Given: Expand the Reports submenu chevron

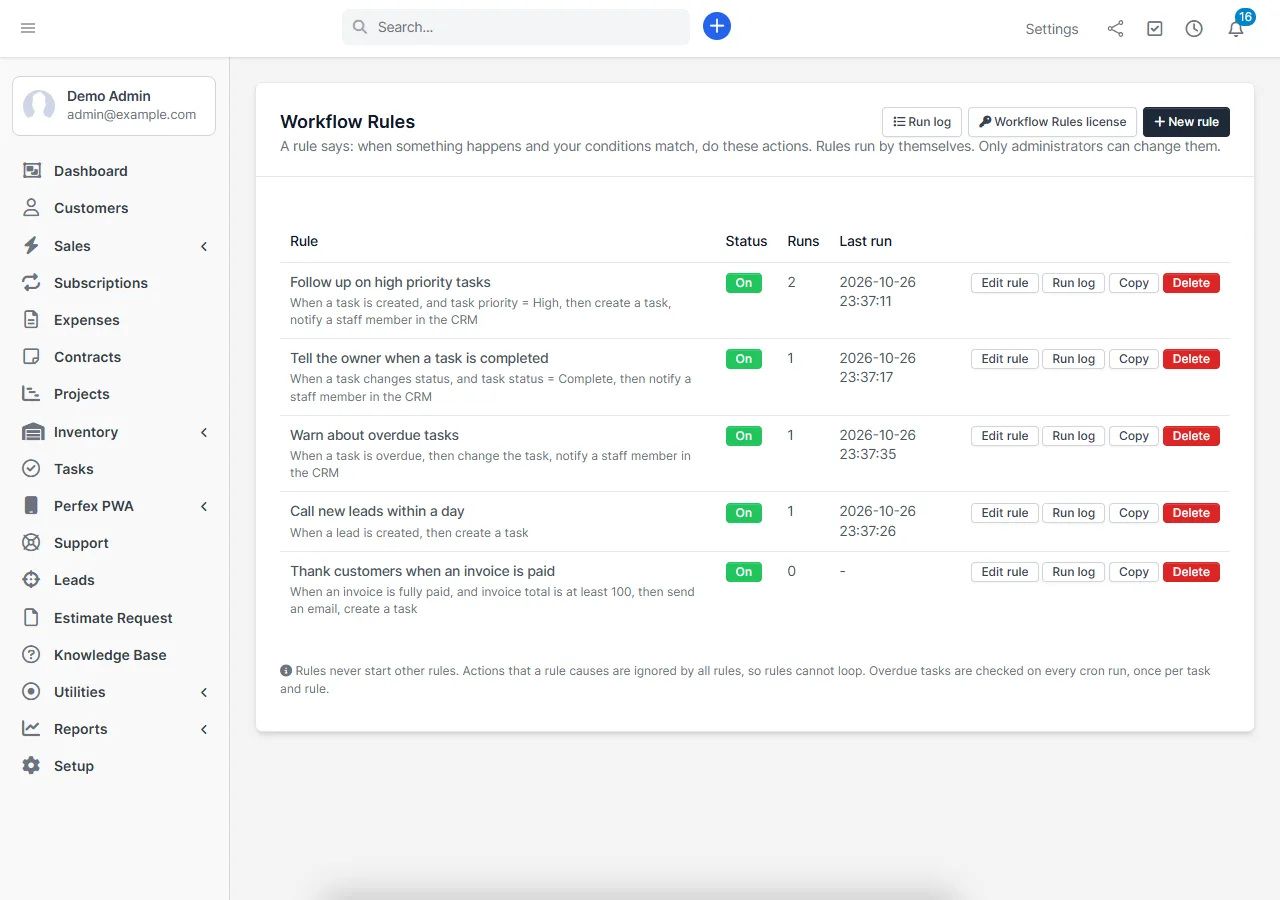Looking at the screenshot, I should pyautogui.click(x=204, y=729).
